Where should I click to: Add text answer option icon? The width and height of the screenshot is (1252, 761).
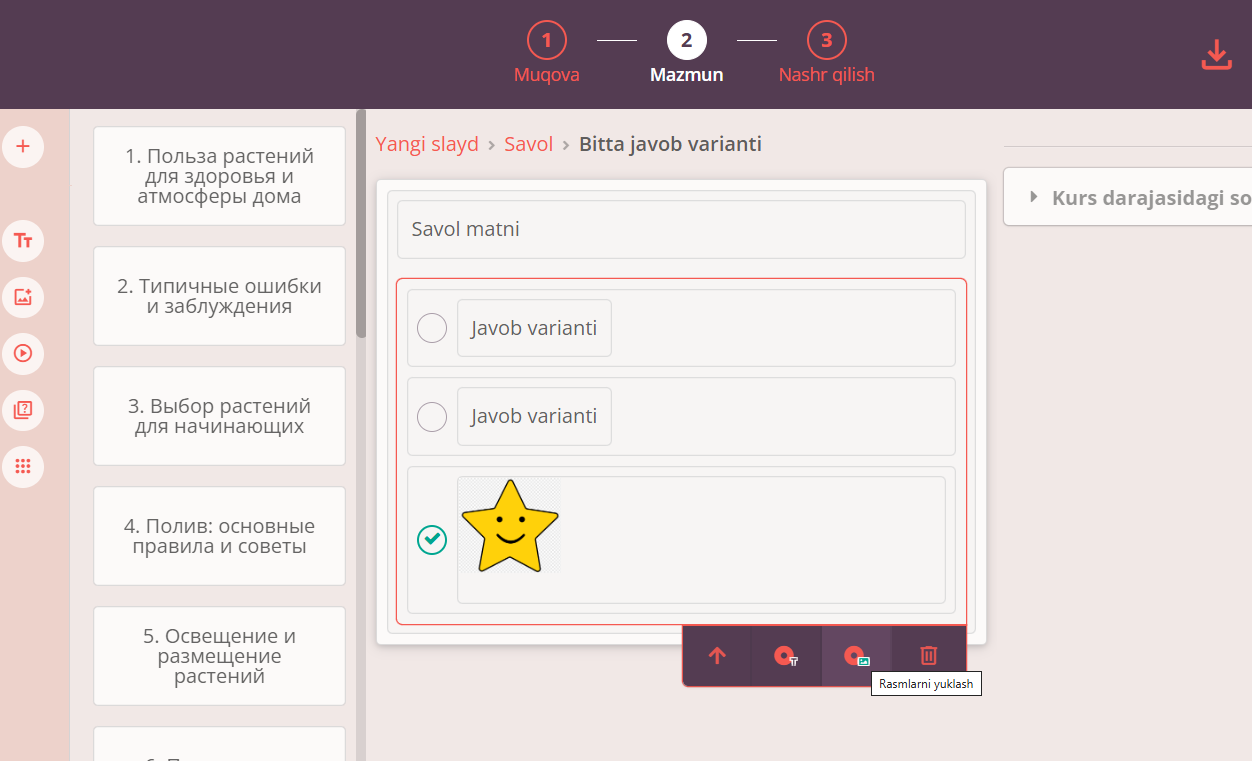(x=786, y=656)
